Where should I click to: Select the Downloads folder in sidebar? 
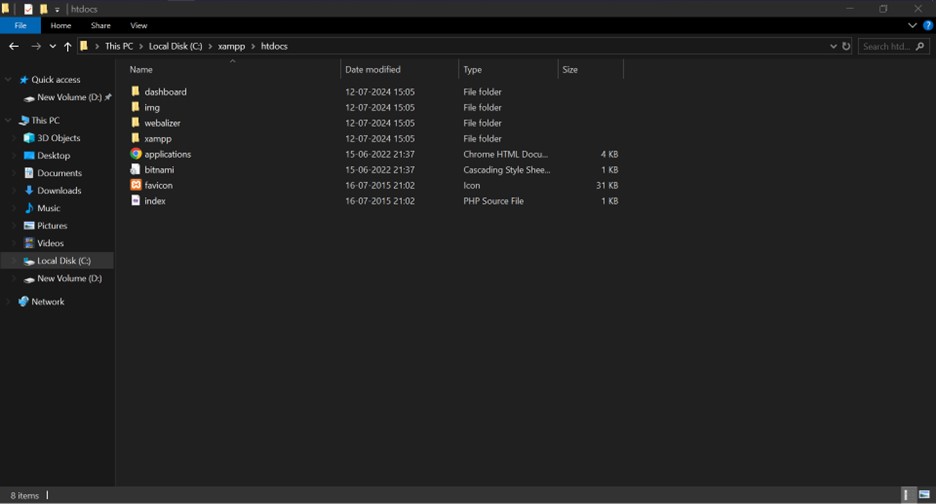tap(59, 191)
